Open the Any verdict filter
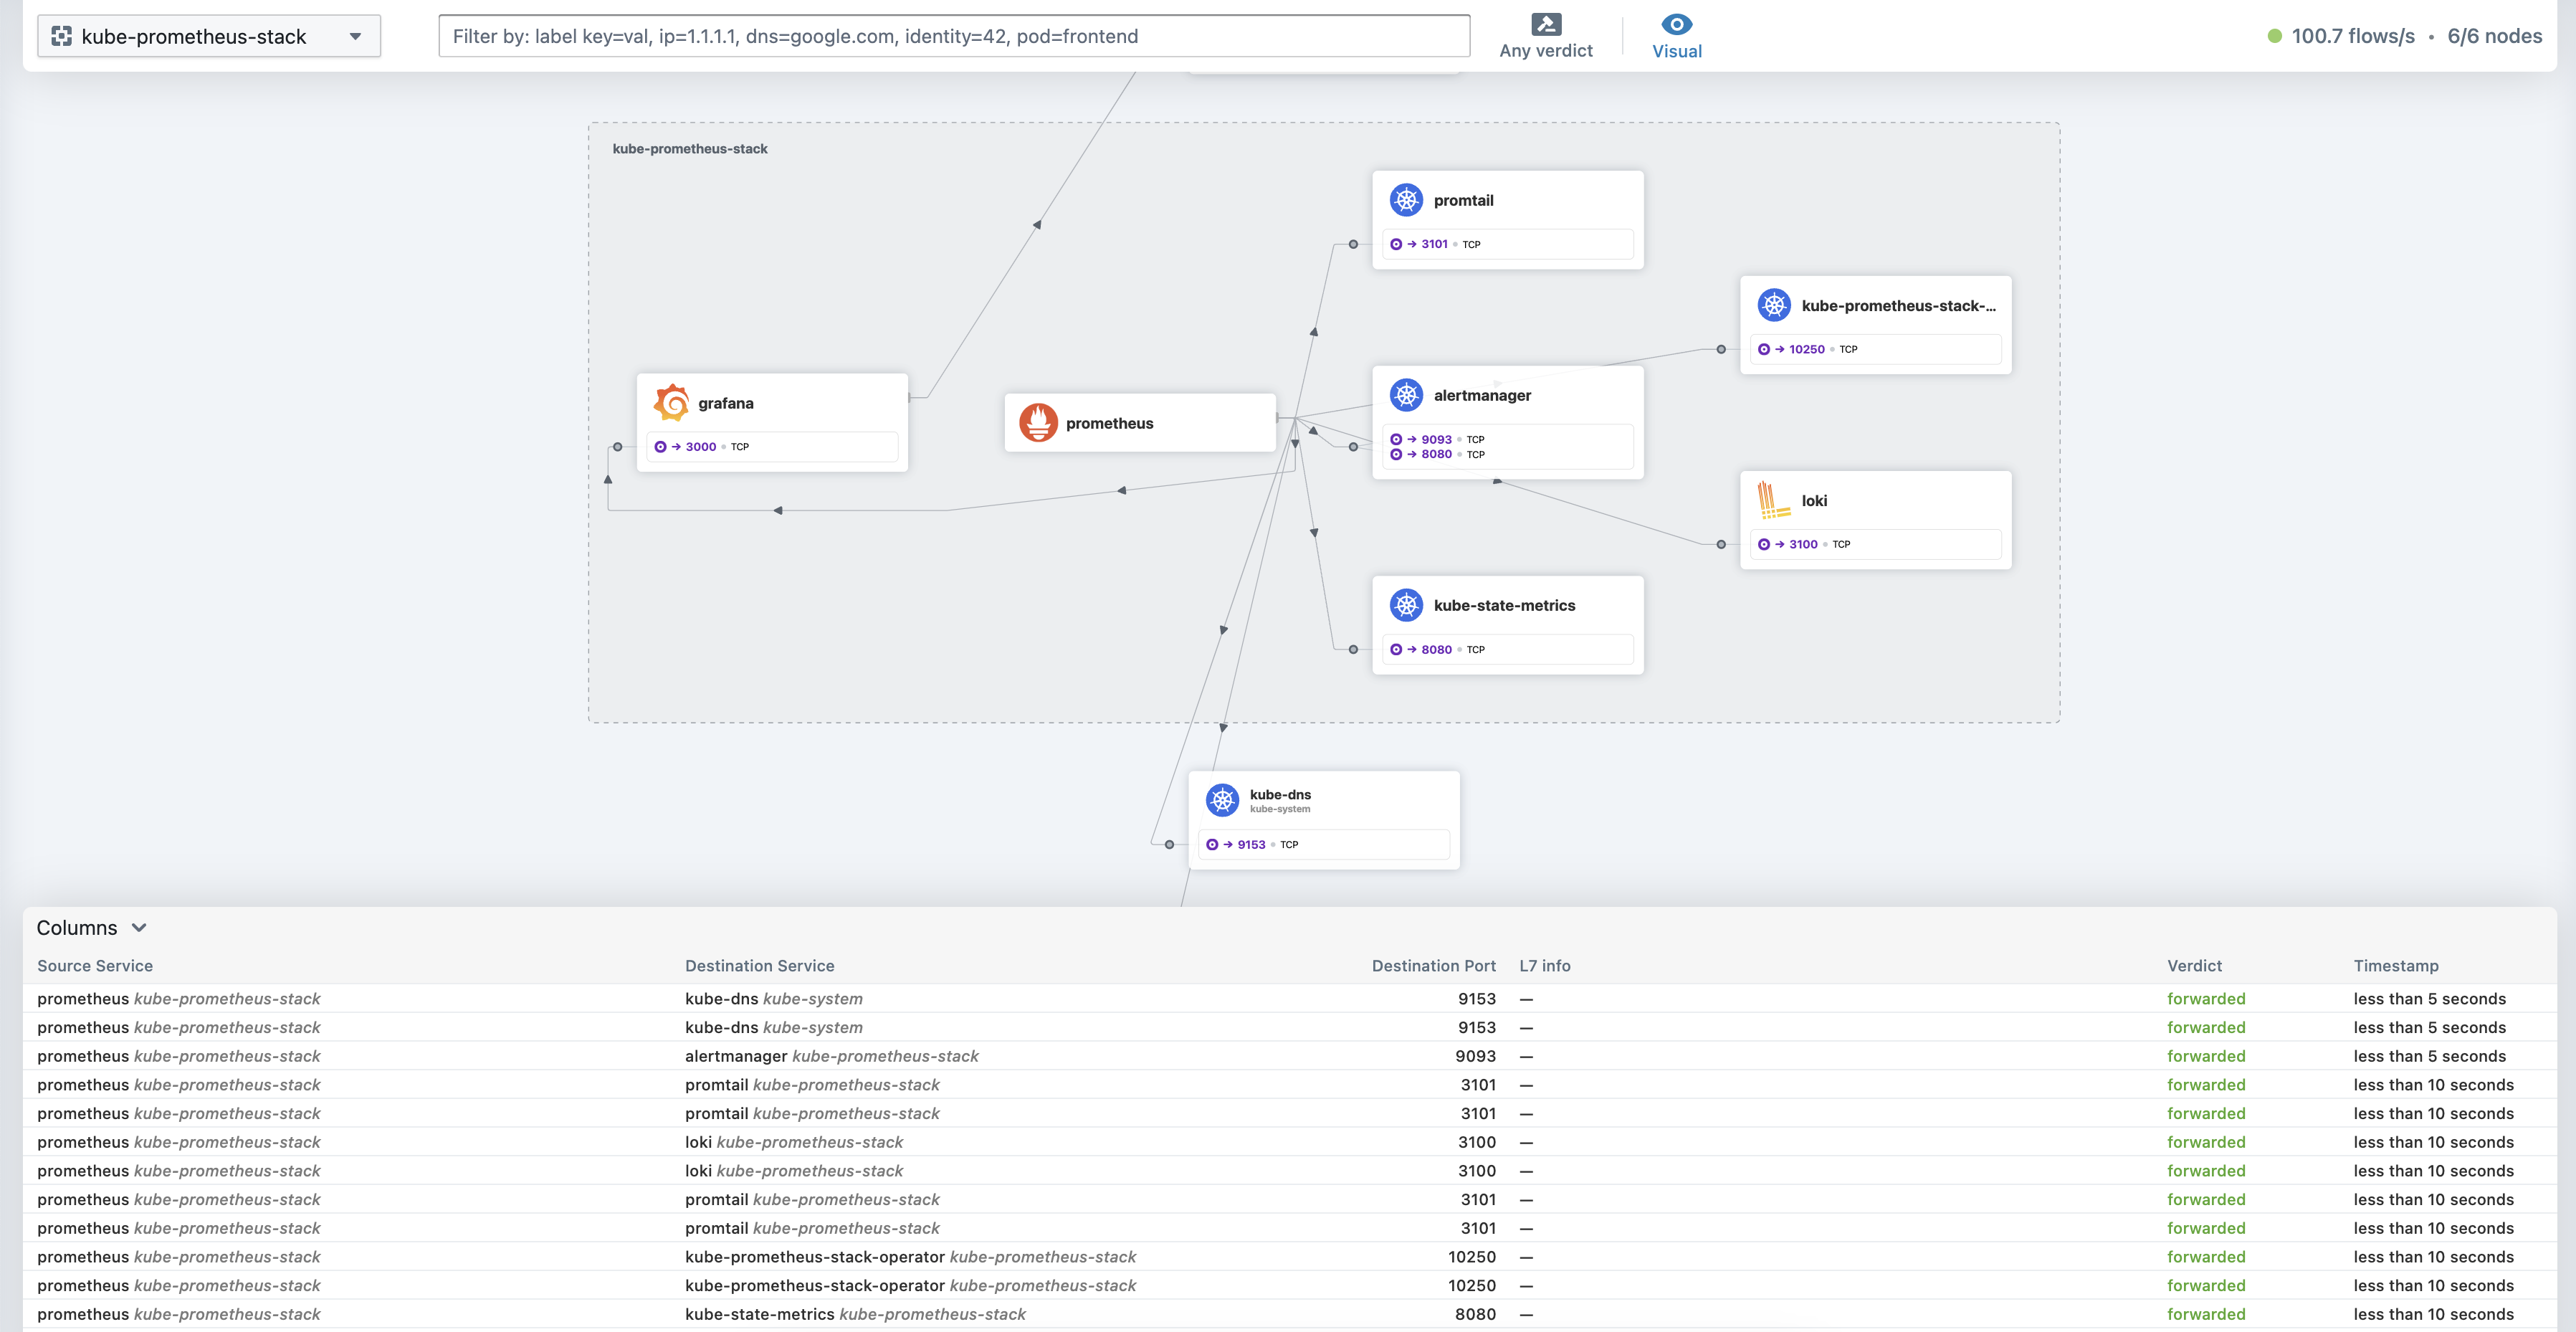This screenshot has height=1332, width=2576. (x=1545, y=36)
